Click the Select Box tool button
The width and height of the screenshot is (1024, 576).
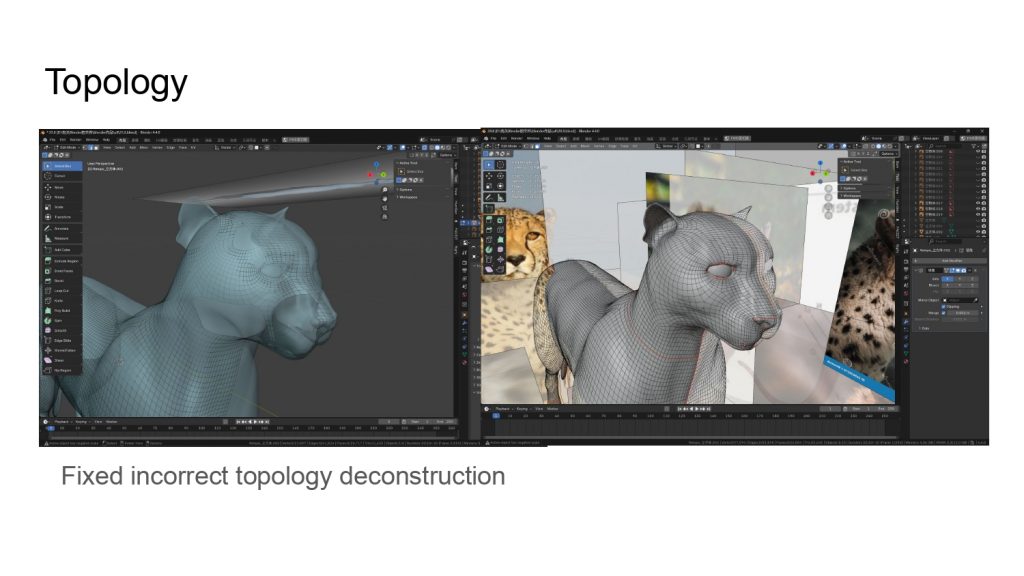click(62, 166)
